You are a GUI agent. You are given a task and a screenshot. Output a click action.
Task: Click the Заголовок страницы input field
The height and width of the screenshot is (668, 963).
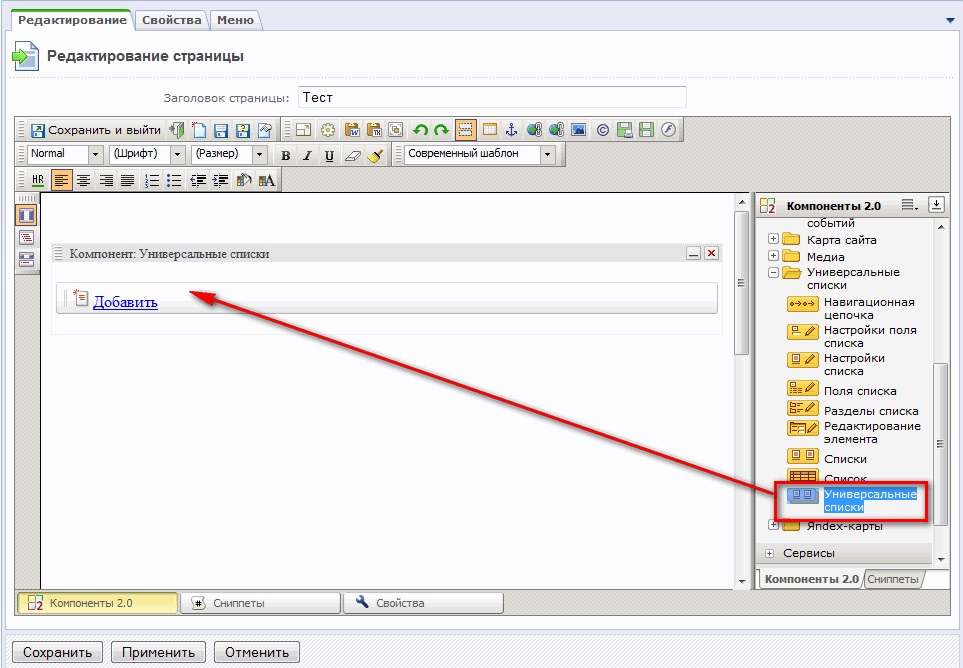pyautogui.click(x=492, y=98)
